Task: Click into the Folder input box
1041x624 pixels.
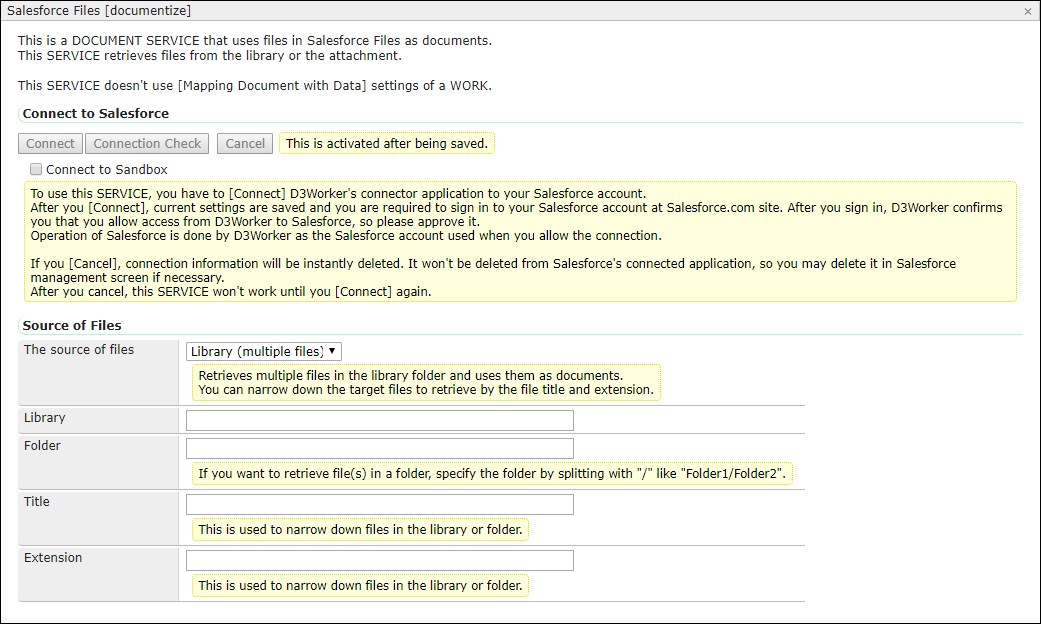Action: (x=380, y=448)
